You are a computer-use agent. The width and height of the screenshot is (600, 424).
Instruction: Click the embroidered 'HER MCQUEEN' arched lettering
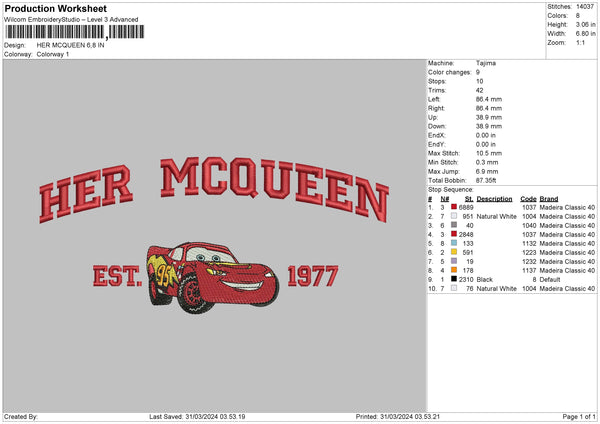point(214,190)
